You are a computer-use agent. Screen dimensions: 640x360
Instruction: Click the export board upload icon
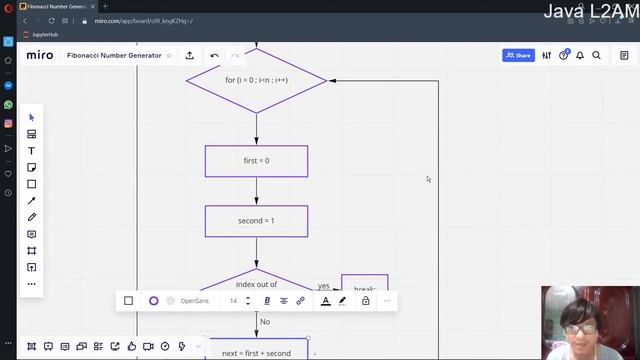click(x=189, y=56)
